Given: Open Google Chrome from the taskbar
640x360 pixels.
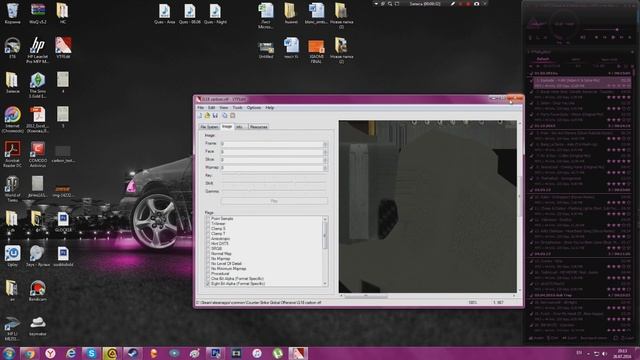Looking at the screenshot, I should pyautogui.click(x=29, y=353).
